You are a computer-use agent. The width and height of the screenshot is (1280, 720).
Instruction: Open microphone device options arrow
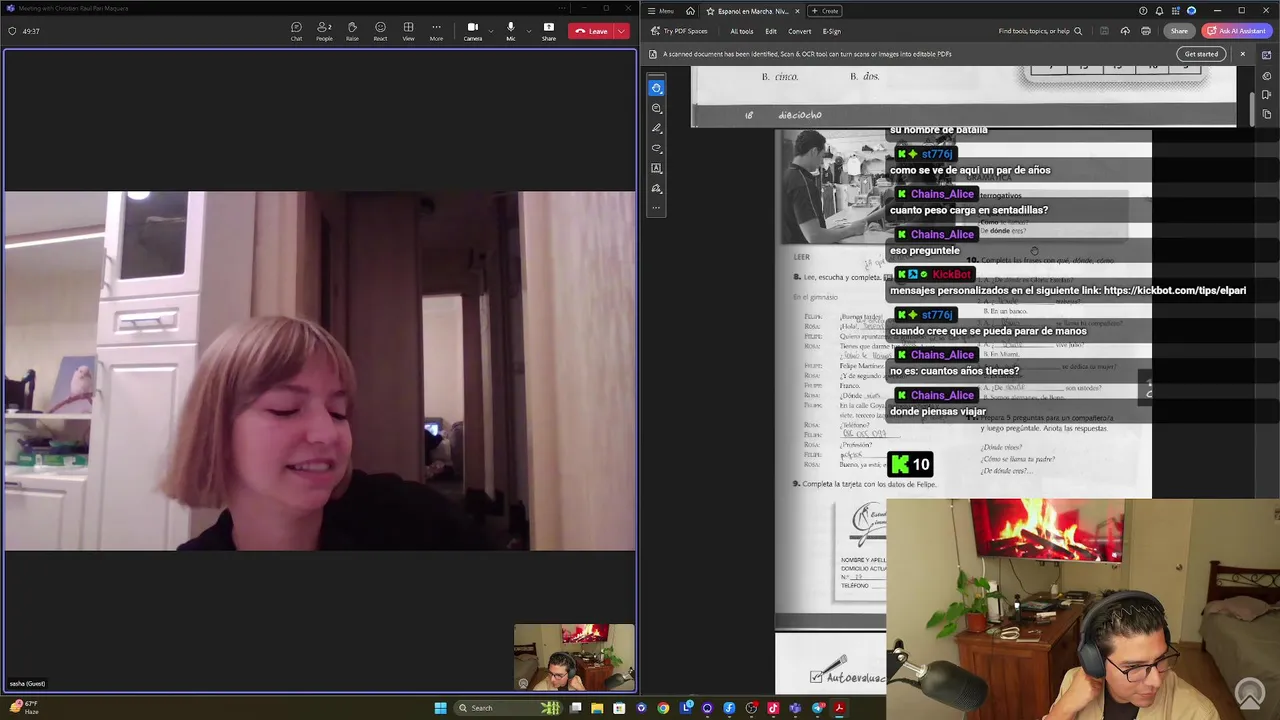pyautogui.click(x=528, y=31)
